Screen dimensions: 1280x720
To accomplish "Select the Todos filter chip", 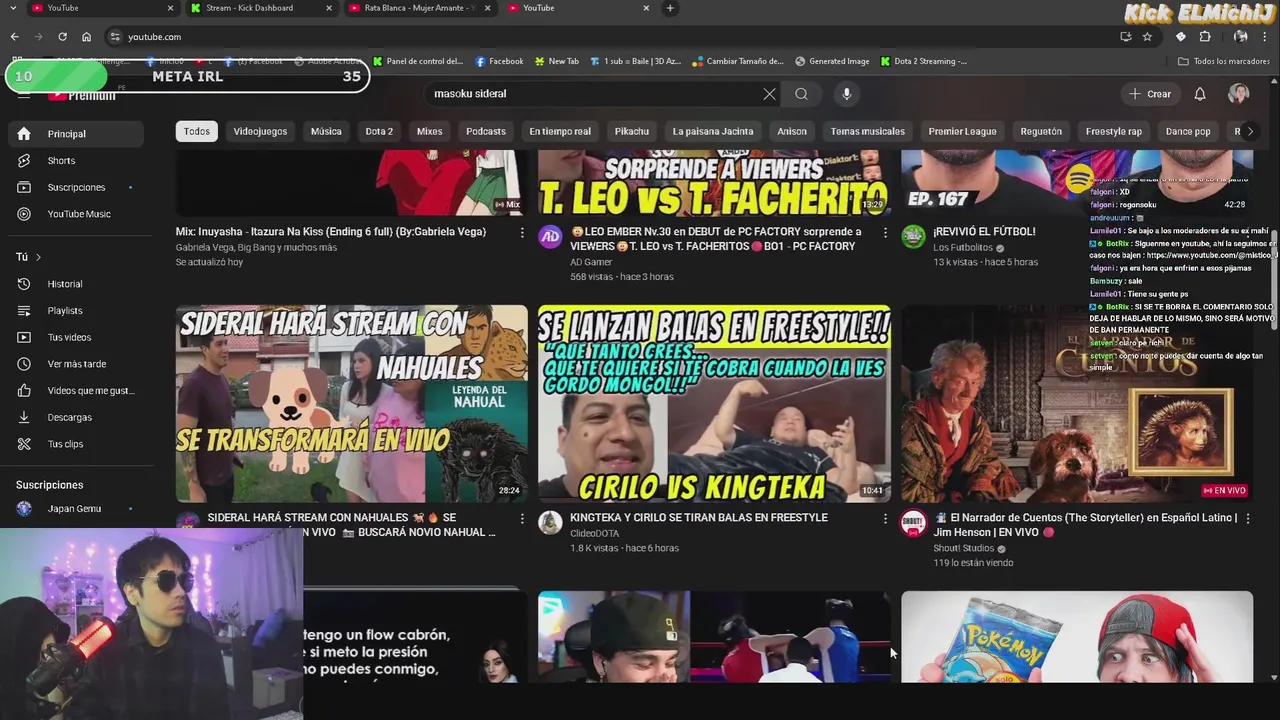I will (197, 131).
